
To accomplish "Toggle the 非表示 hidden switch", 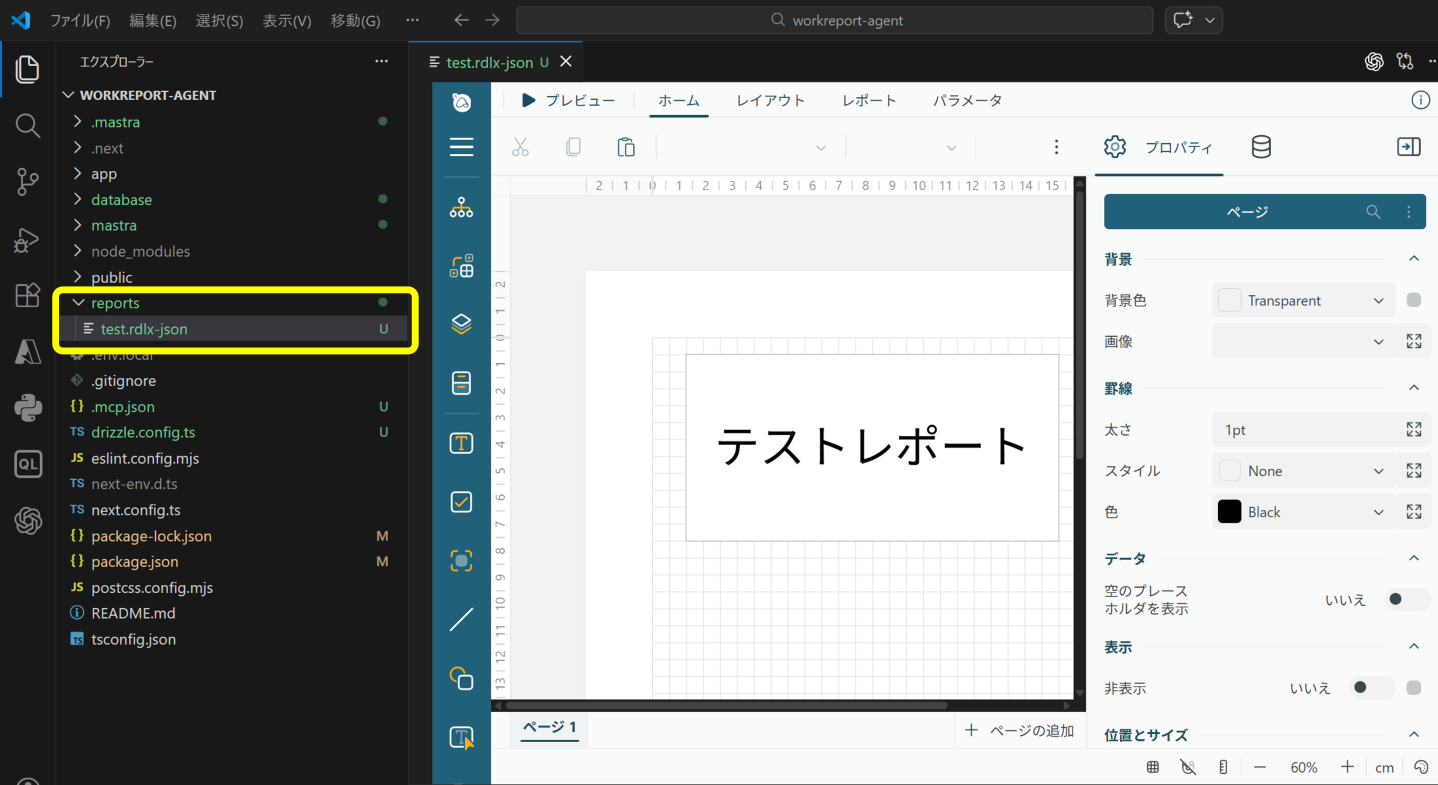I will click(x=1371, y=688).
